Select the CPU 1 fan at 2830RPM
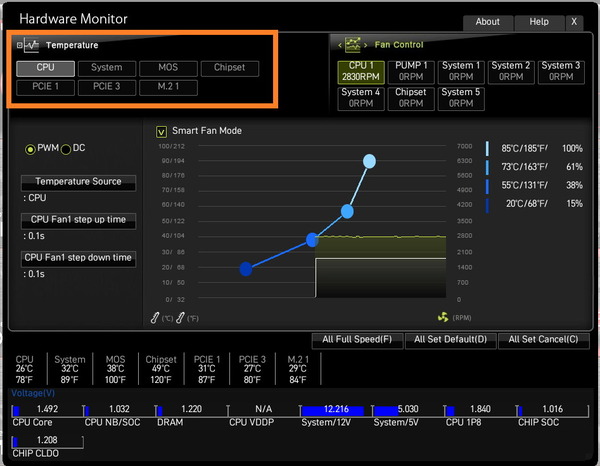The height and width of the screenshot is (466, 600). pos(361,72)
